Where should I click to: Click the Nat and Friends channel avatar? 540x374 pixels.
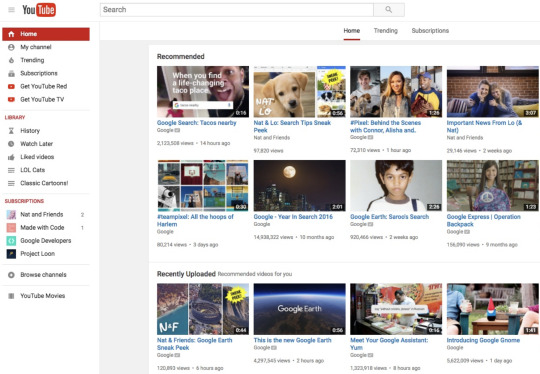(x=11, y=215)
